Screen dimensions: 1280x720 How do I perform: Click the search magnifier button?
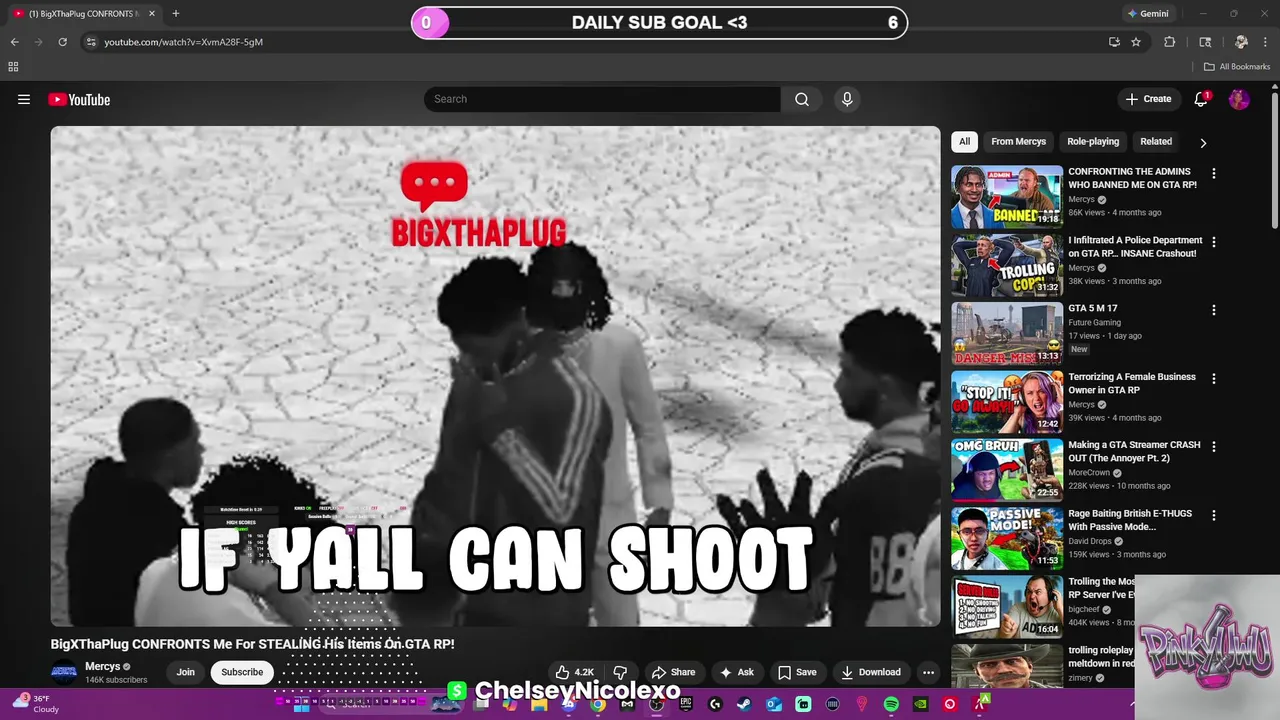pyautogui.click(x=802, y=99)
